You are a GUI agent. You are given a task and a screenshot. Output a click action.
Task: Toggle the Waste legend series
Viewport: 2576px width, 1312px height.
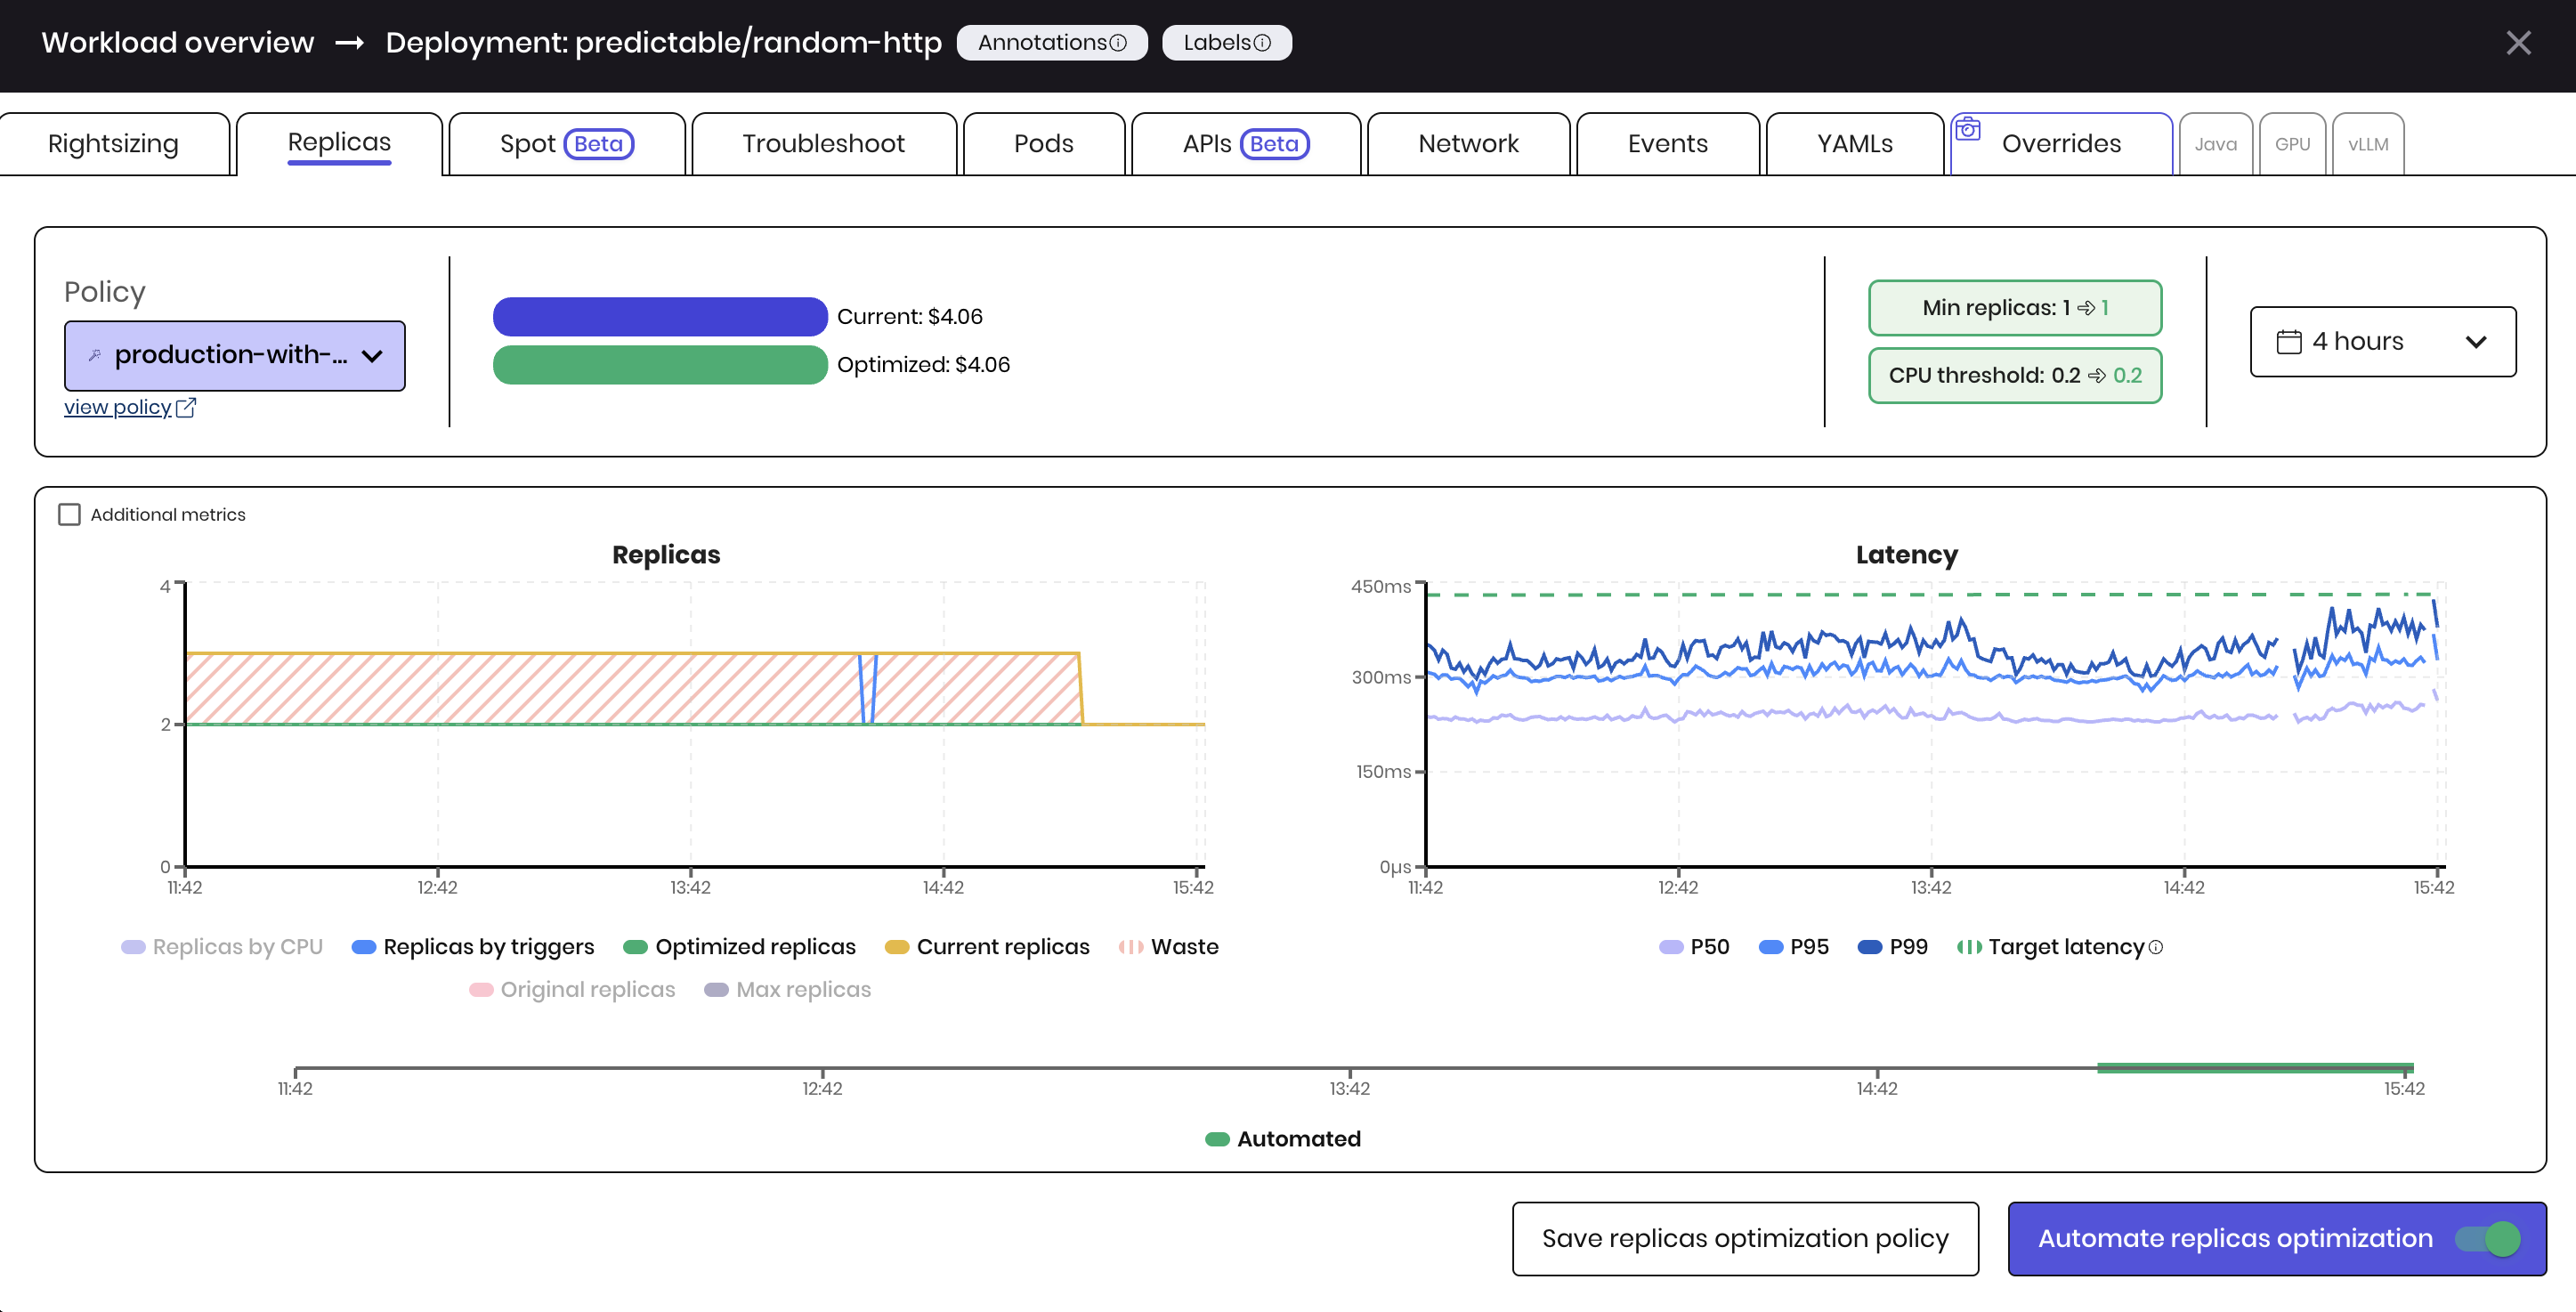pos(1169,946)
